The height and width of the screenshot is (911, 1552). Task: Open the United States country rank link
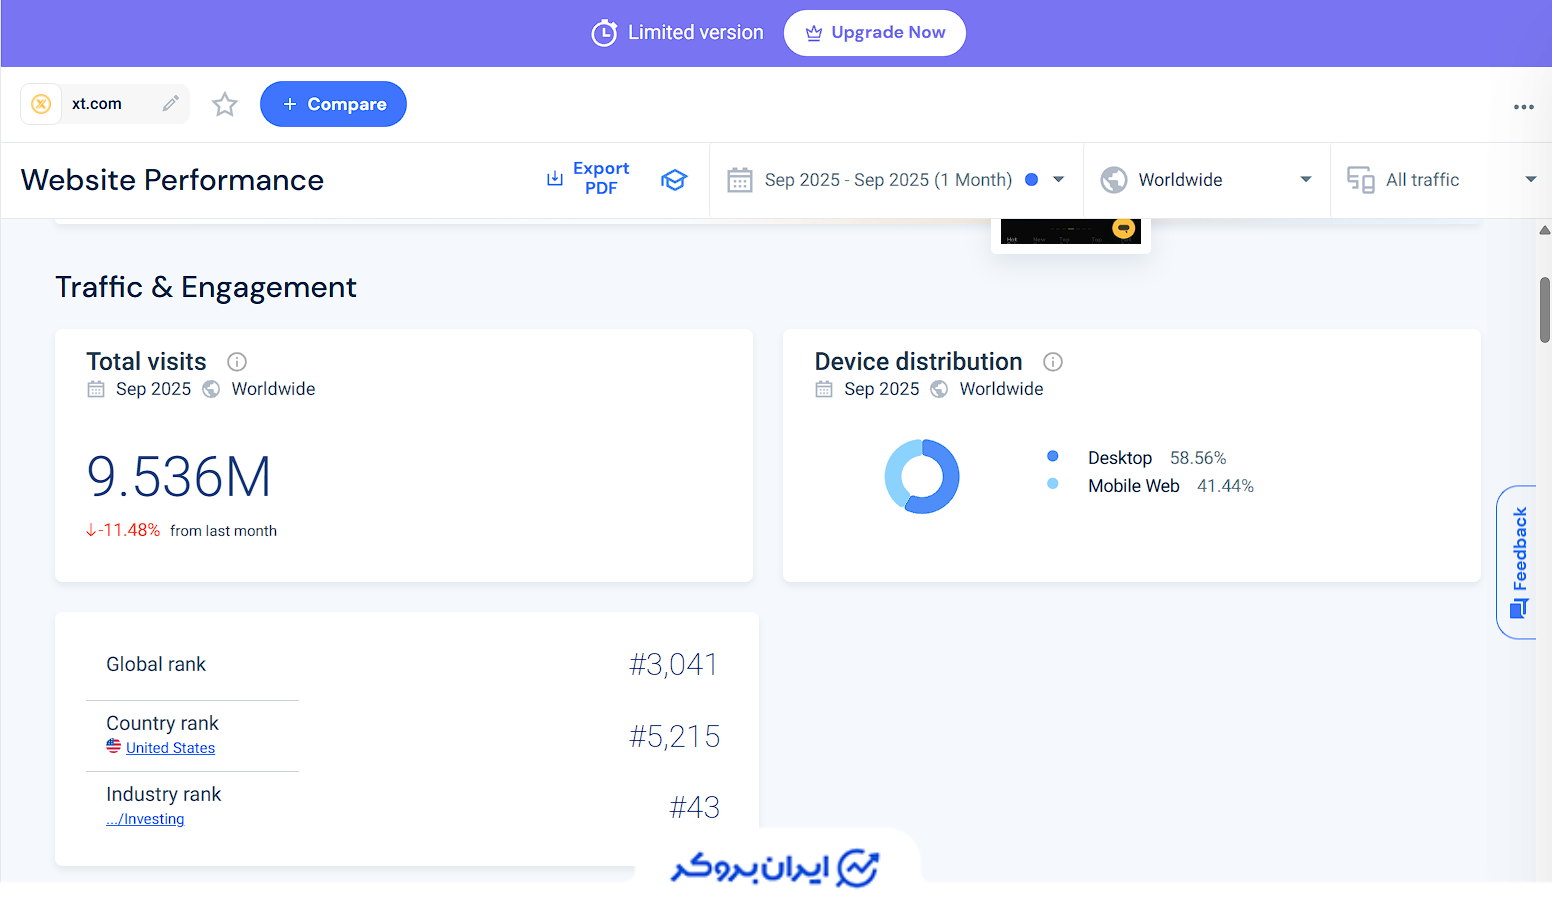pos(170,748)
